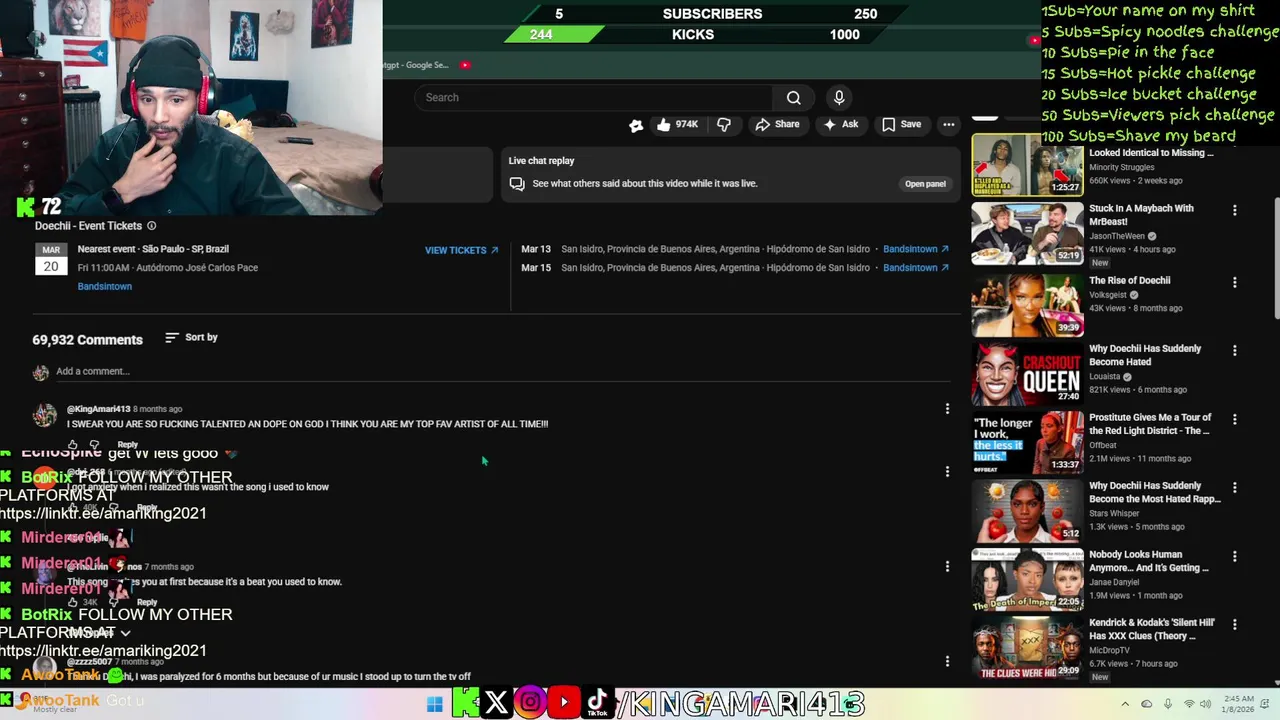Open the 'Crashout Queen' thumbnail

[x=1027, y=374]
